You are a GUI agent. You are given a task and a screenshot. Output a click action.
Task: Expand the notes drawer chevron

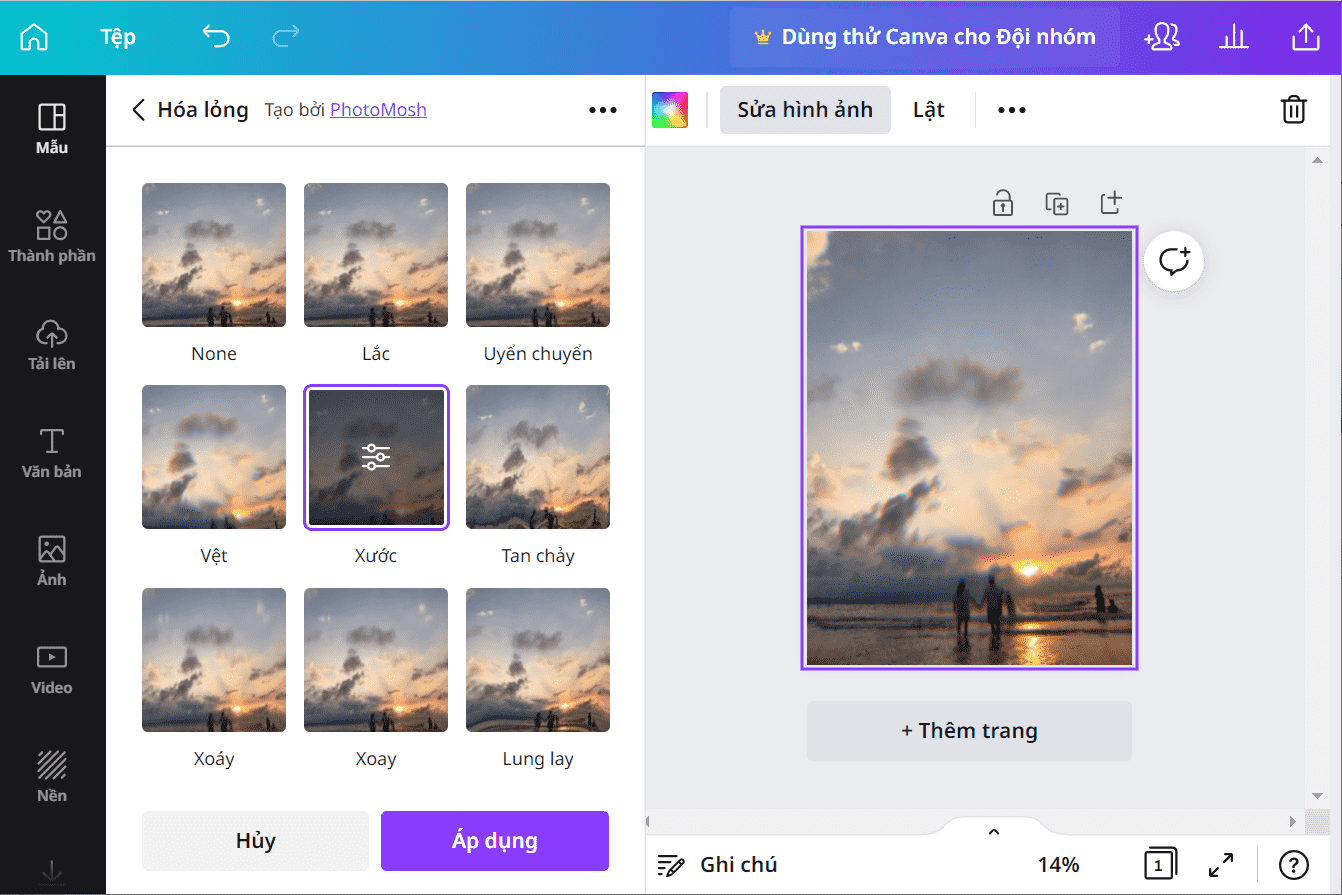pos(994,832)
